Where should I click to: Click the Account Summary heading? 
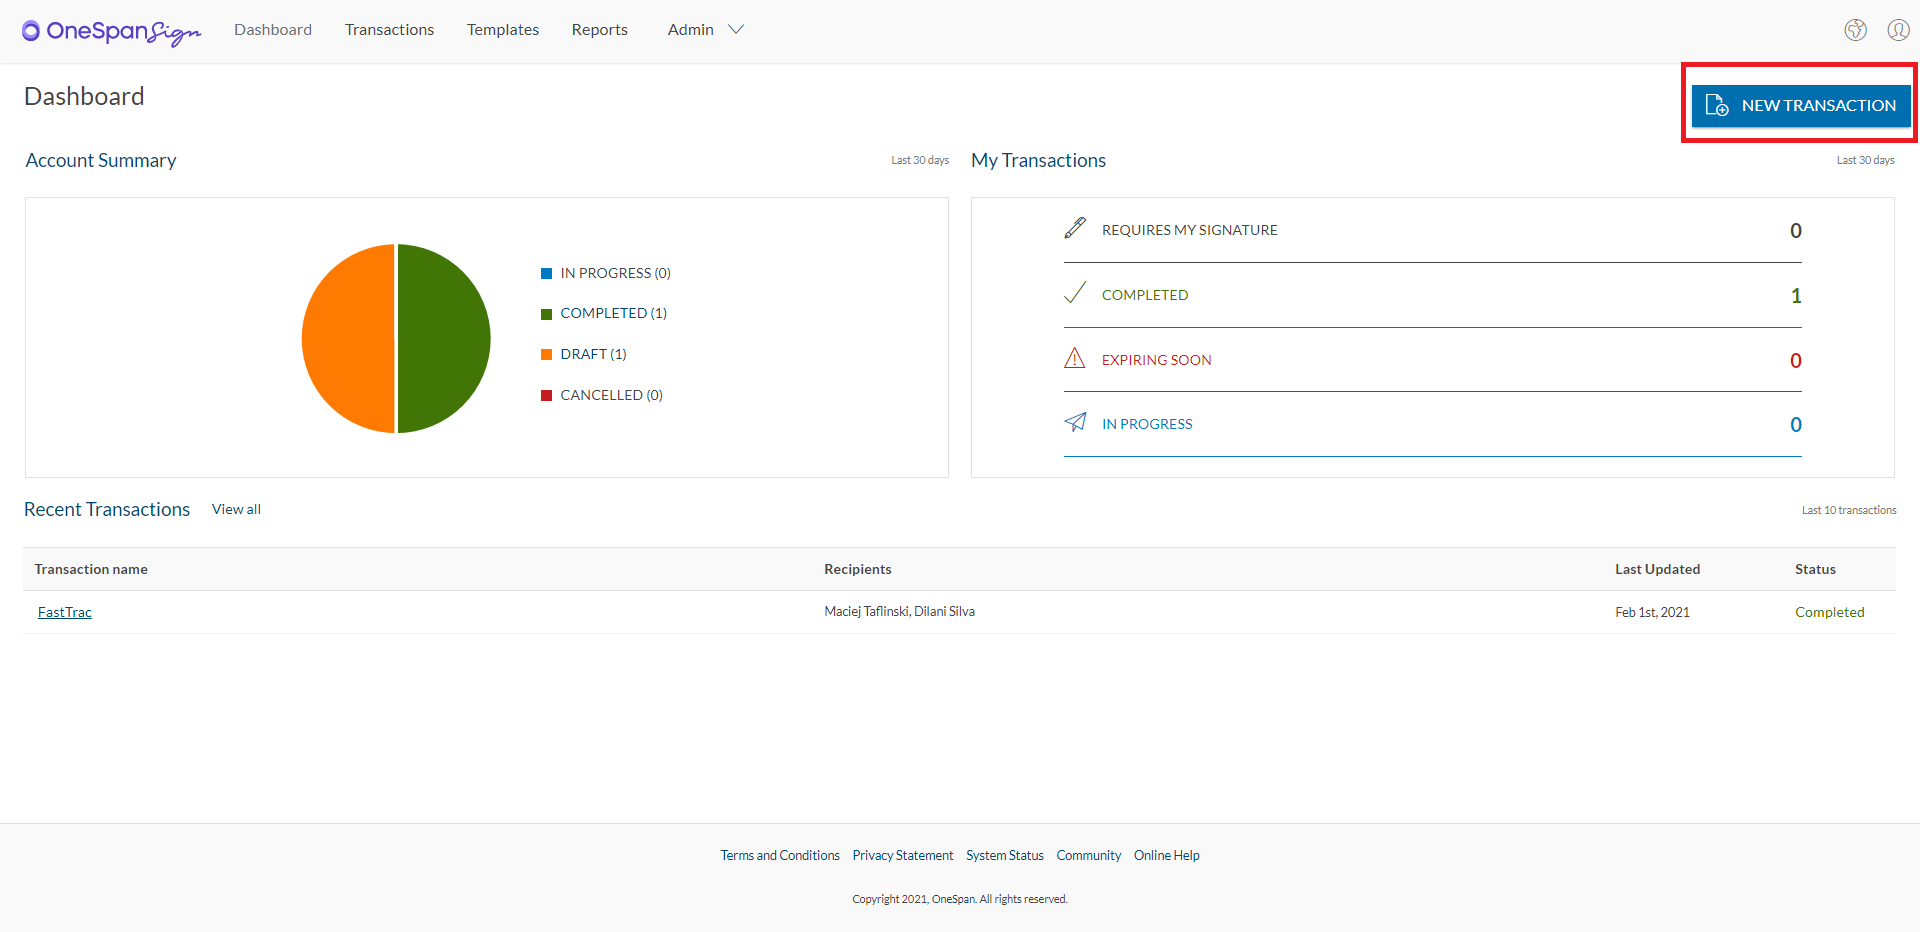coord(101,160)
